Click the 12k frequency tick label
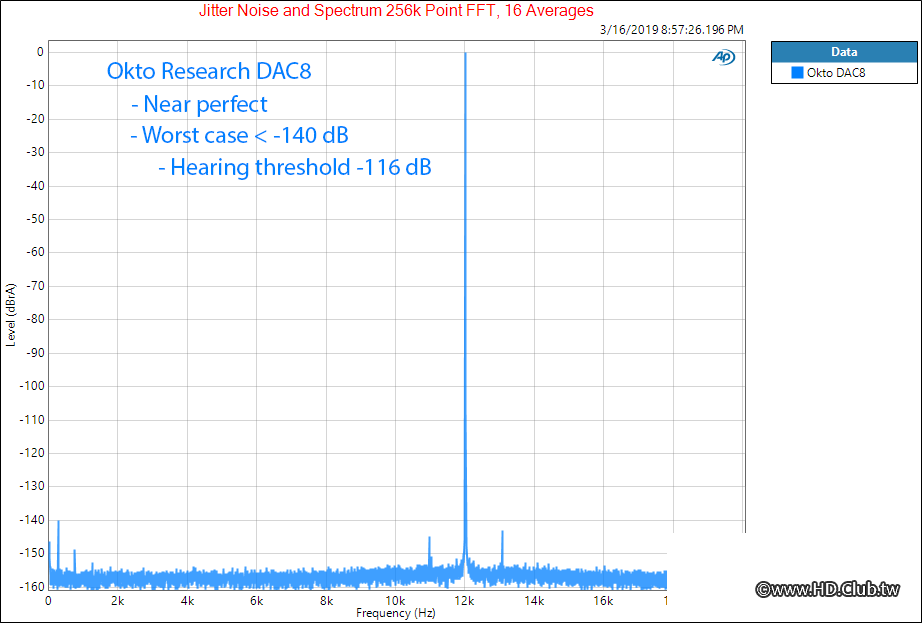Image resolution: width=922 pixels, height=623 pixels. (x=465, y=601)
